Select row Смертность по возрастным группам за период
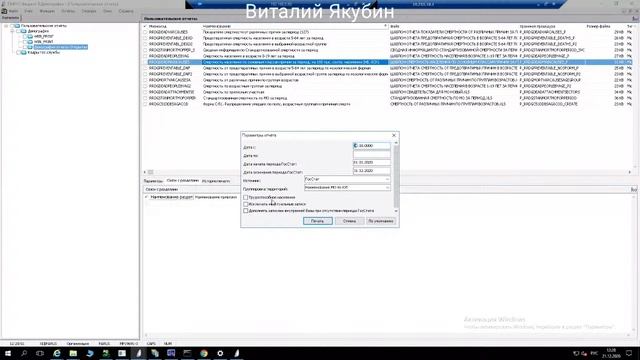The width and height of the screenshot is (640, 360). [387, 86]
